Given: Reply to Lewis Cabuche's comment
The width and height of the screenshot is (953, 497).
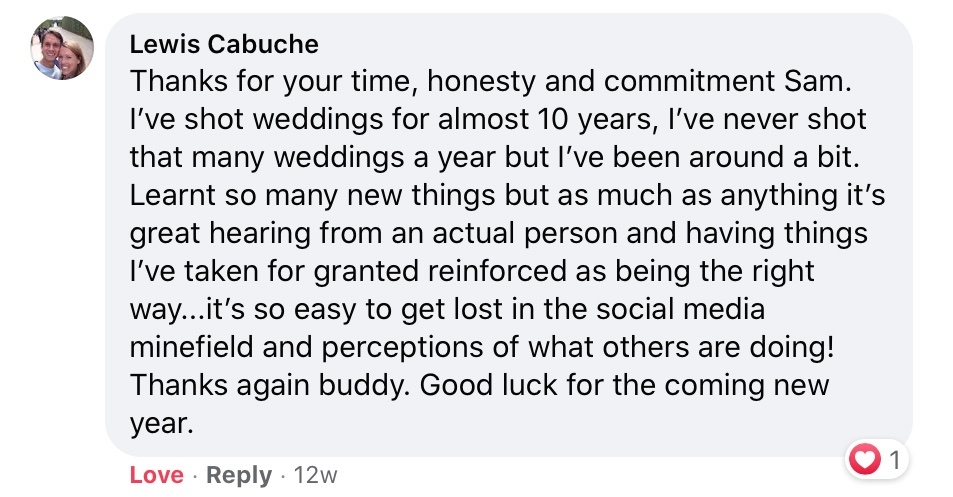Looking at the screenshot, I should pos(239,475).
